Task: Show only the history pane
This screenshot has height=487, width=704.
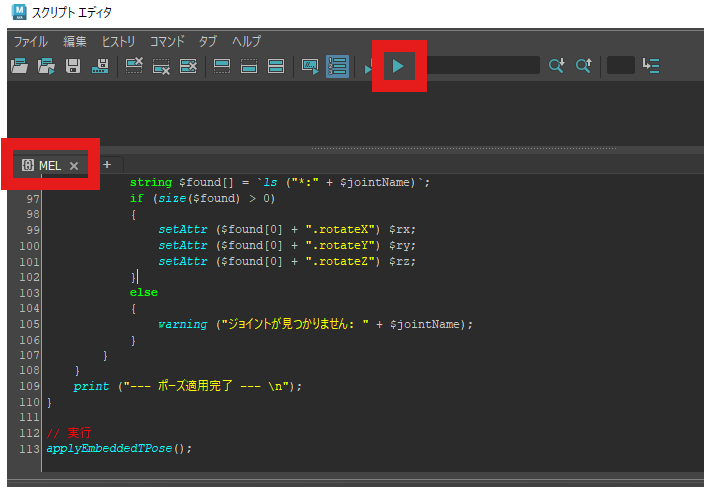Action: [x=222, y=66]
